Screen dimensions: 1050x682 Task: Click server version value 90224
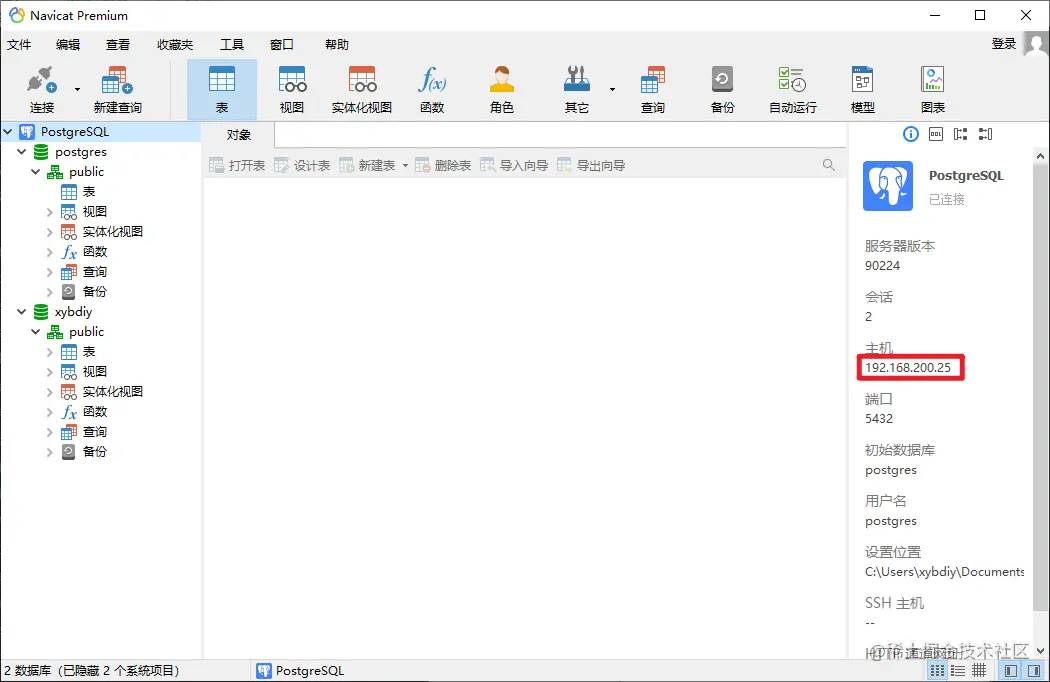pos(882,266)
